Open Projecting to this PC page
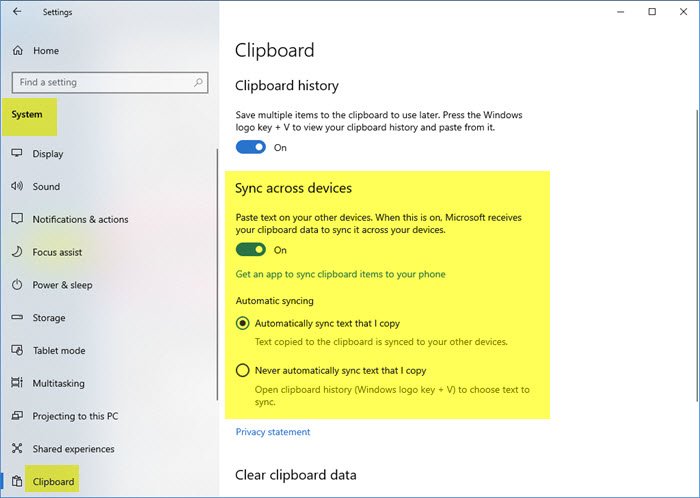700x498 pixels. [74, 416]
